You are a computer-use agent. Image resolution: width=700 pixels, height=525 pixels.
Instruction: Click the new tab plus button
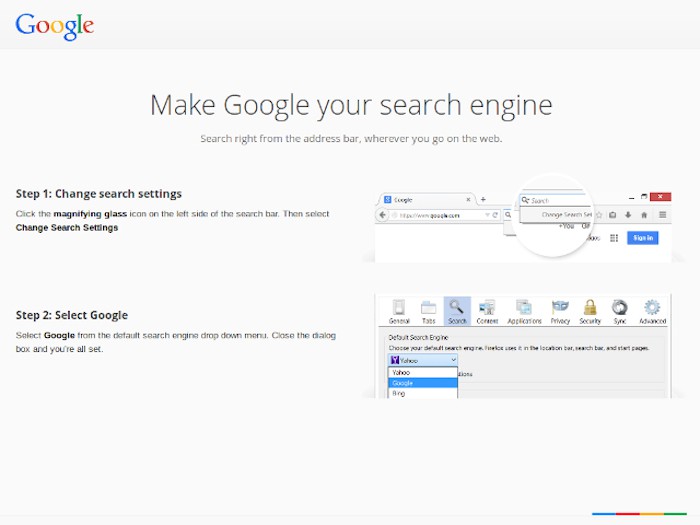(x=483, y=200)
